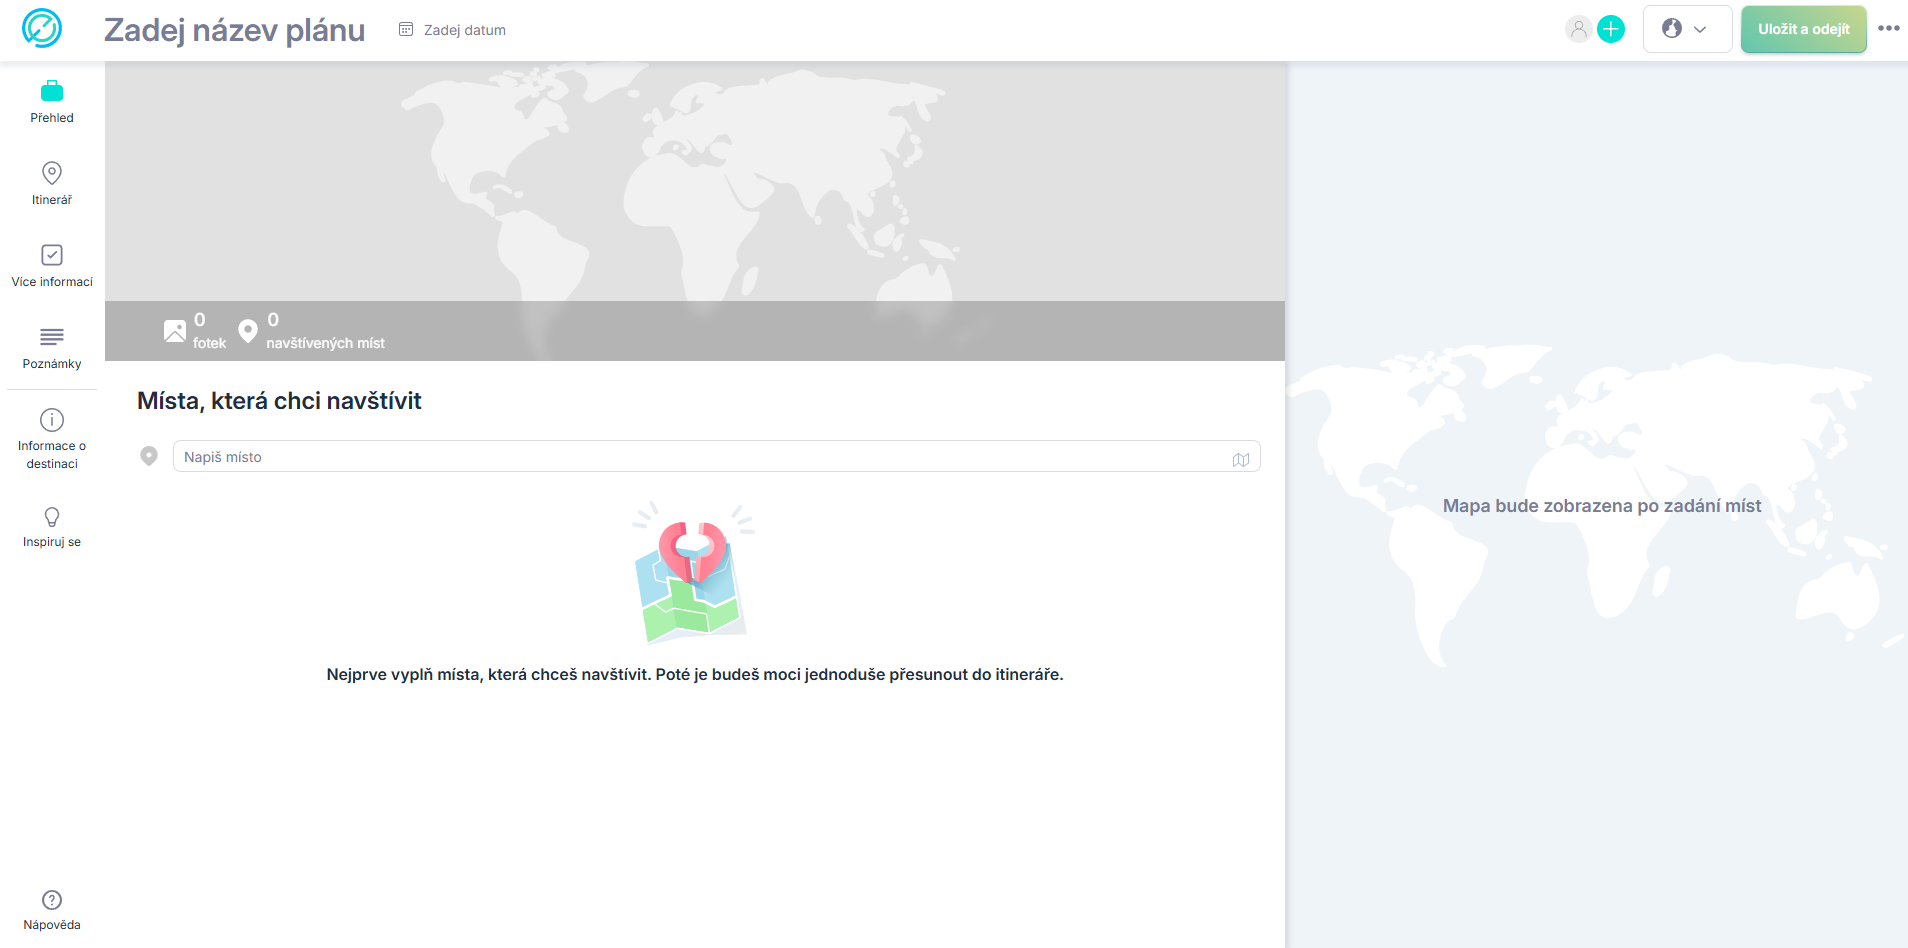This screenshot has height=948, width=1908.
Task: Click the grey world map cover image
Action: tap(695, 181)
